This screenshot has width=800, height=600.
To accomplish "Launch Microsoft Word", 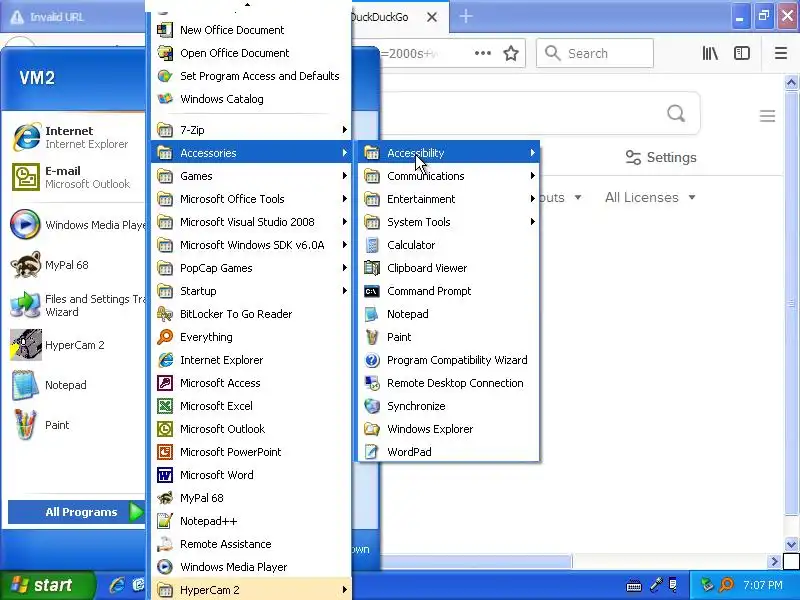I will pos(251,474).
